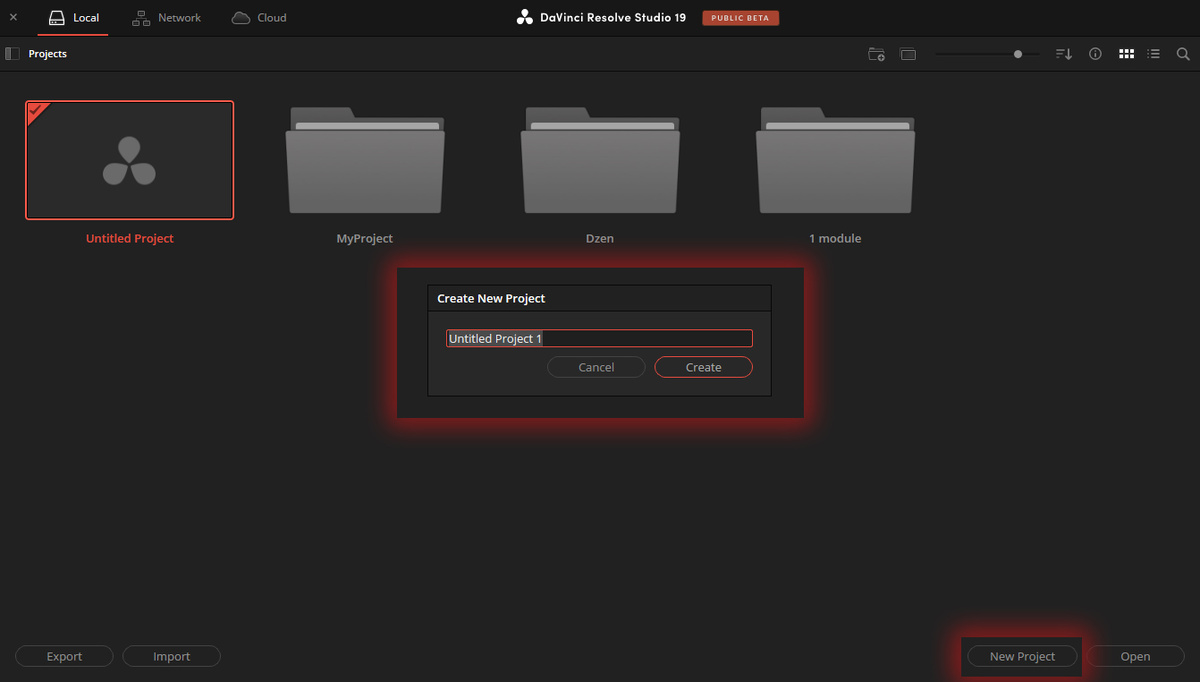Image resolution: width=1200 pixels, height=682 pixels.
Task: Click the new folder icon in the toolbar
Action: tap(876, 54)
